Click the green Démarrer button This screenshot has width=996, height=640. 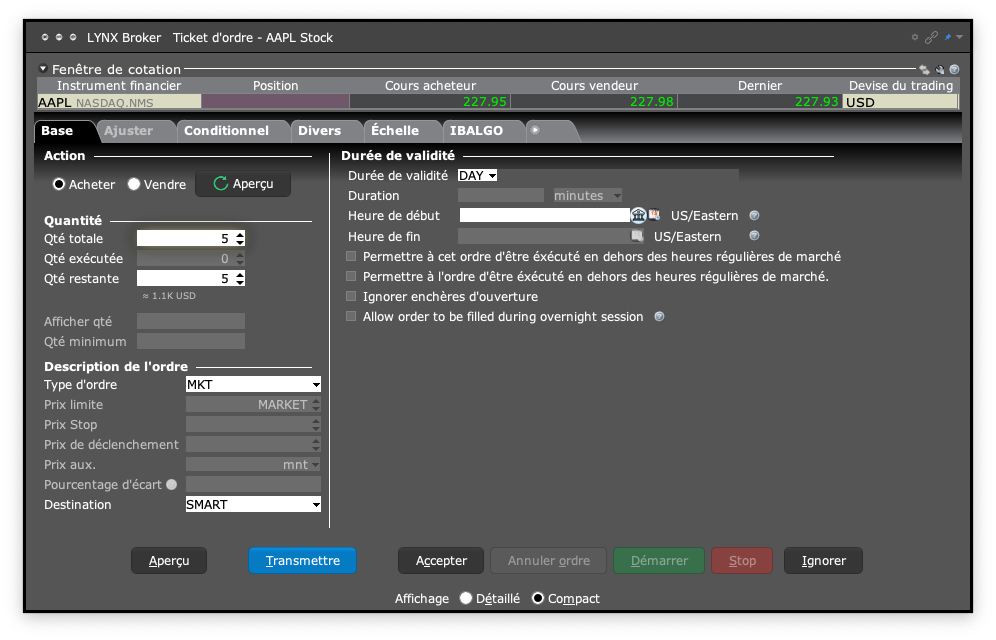[659, 561]
